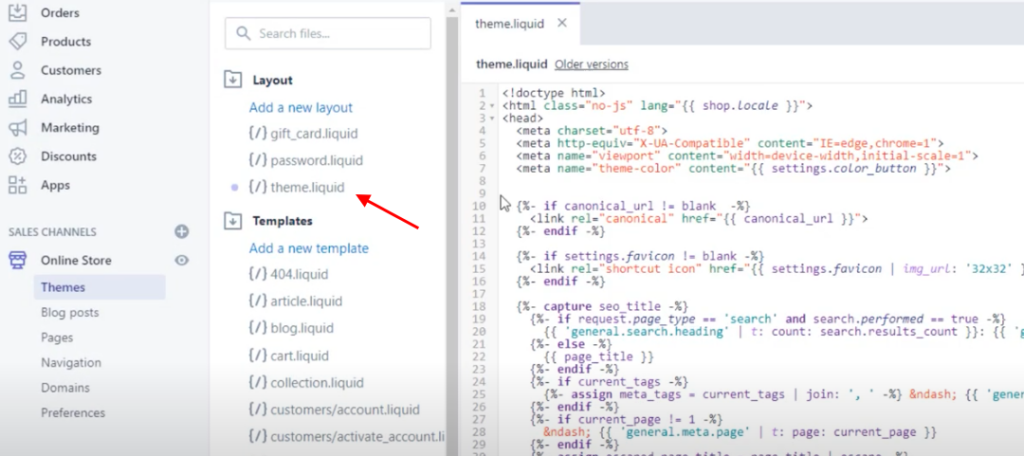This screenshot has height=456, width=1024.
Task: Open collection.liquid template
Action: pyautogui.click(x=317, y=383)
